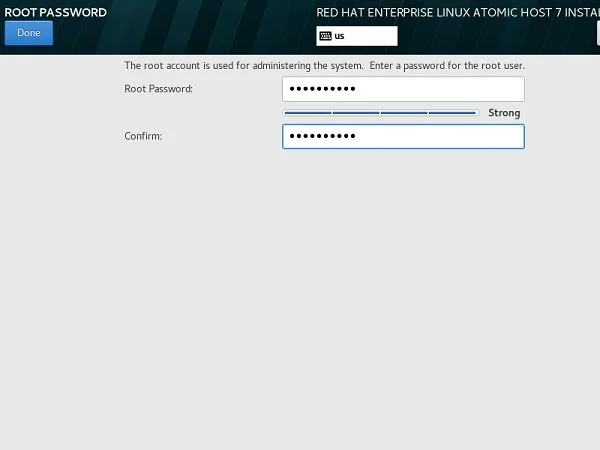Click the Done button
Screen dimensions: 600x450
click(x=29, y=33)
